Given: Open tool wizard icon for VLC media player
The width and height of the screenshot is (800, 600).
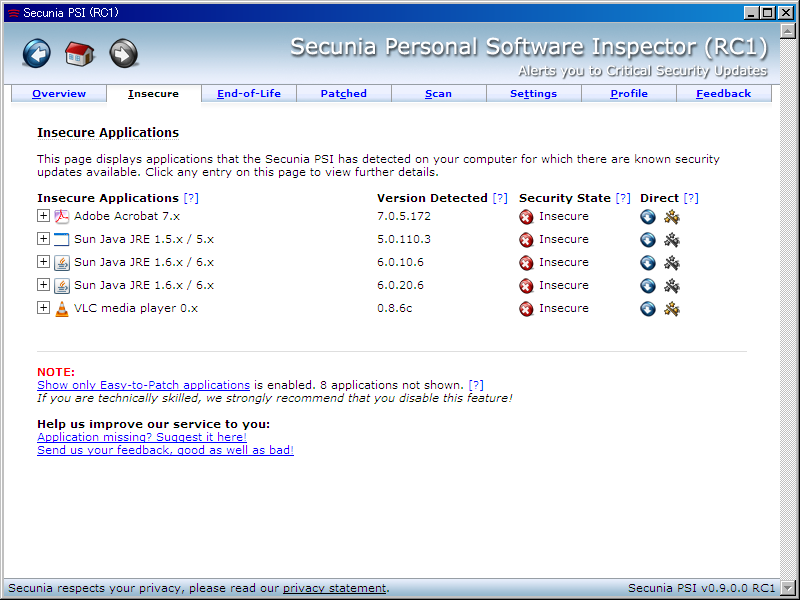Looking at the screenshot, I should (671, 309).
